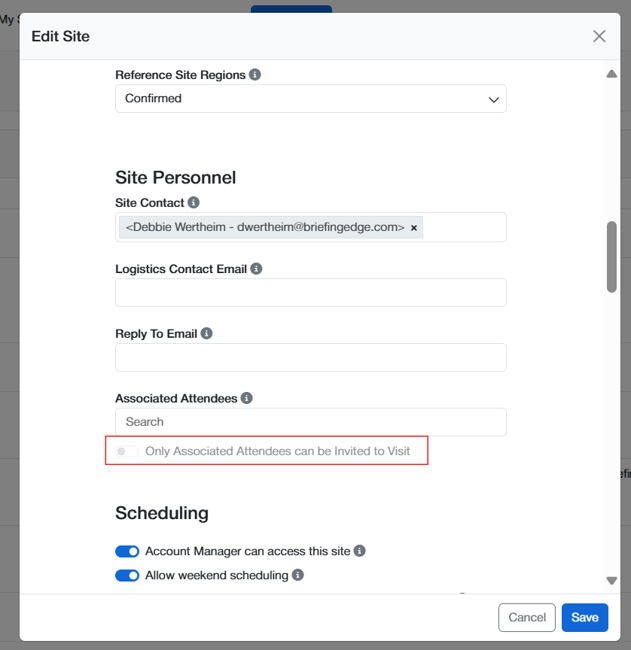Click the dialog vertical scrollbar thumb

click(x=611, y=256)
